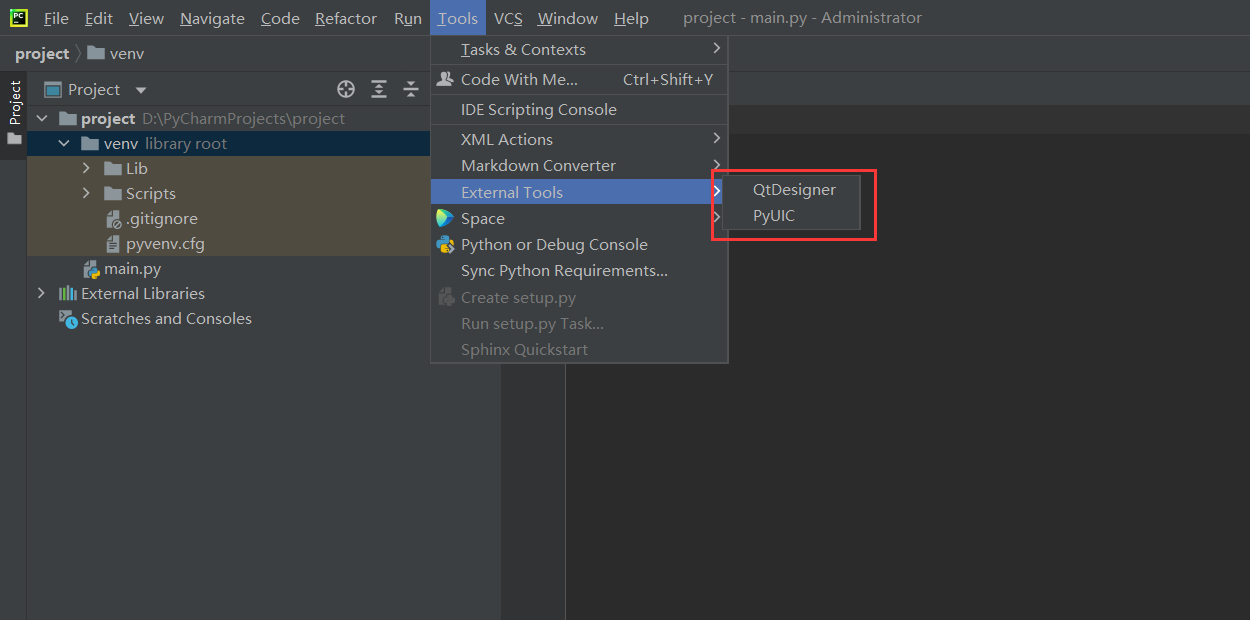Click the PyCharm logo in the title bar

pos(17,17)
